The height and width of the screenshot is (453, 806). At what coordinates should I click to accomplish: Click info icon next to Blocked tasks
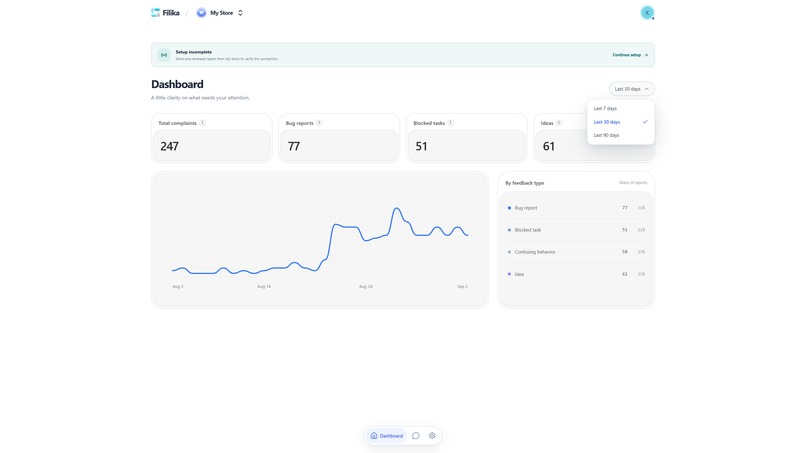pyautogui.click(x=450, y=123)
